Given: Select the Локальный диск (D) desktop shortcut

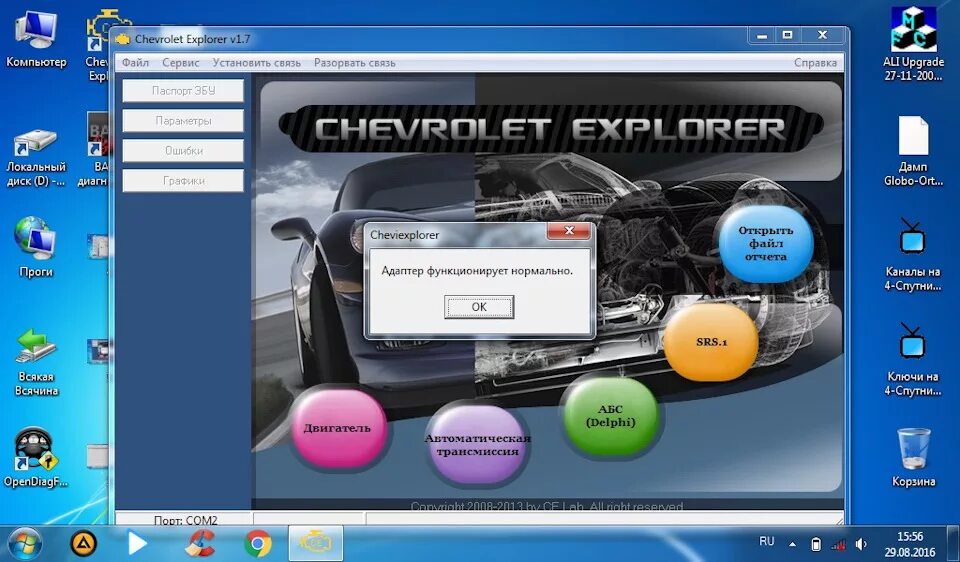Looking at the screenshot, I should tap(36, 157).
